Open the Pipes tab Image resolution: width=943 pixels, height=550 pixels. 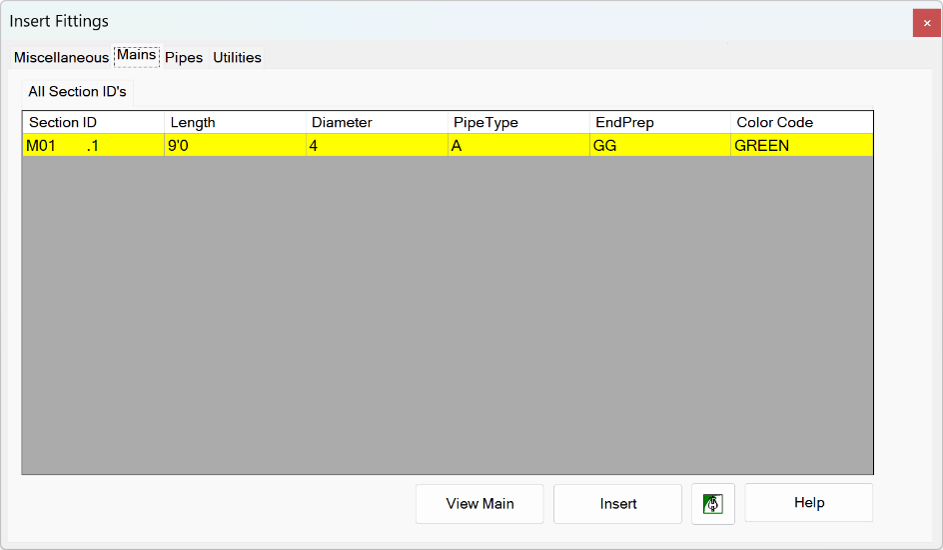pyautogui.click(x=184, y=58)
